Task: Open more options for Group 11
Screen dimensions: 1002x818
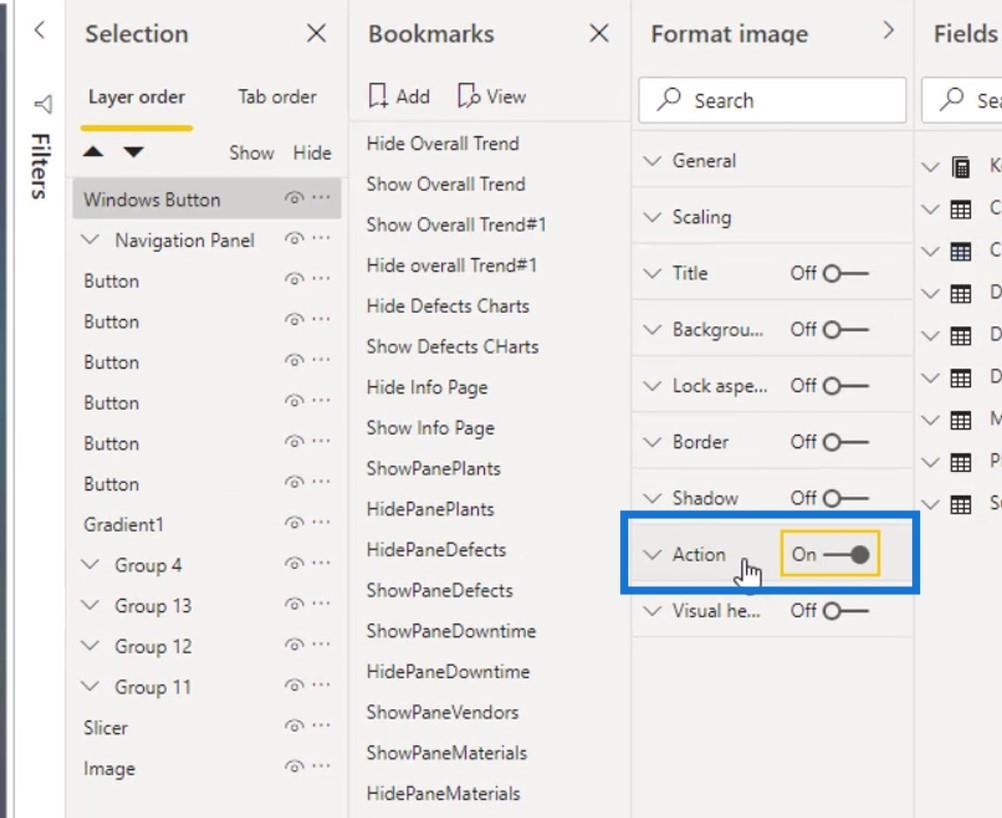Action: (321, 685)
